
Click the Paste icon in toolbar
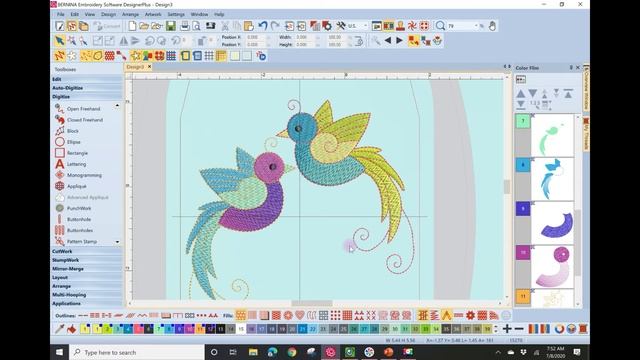(x=249, y=26)
